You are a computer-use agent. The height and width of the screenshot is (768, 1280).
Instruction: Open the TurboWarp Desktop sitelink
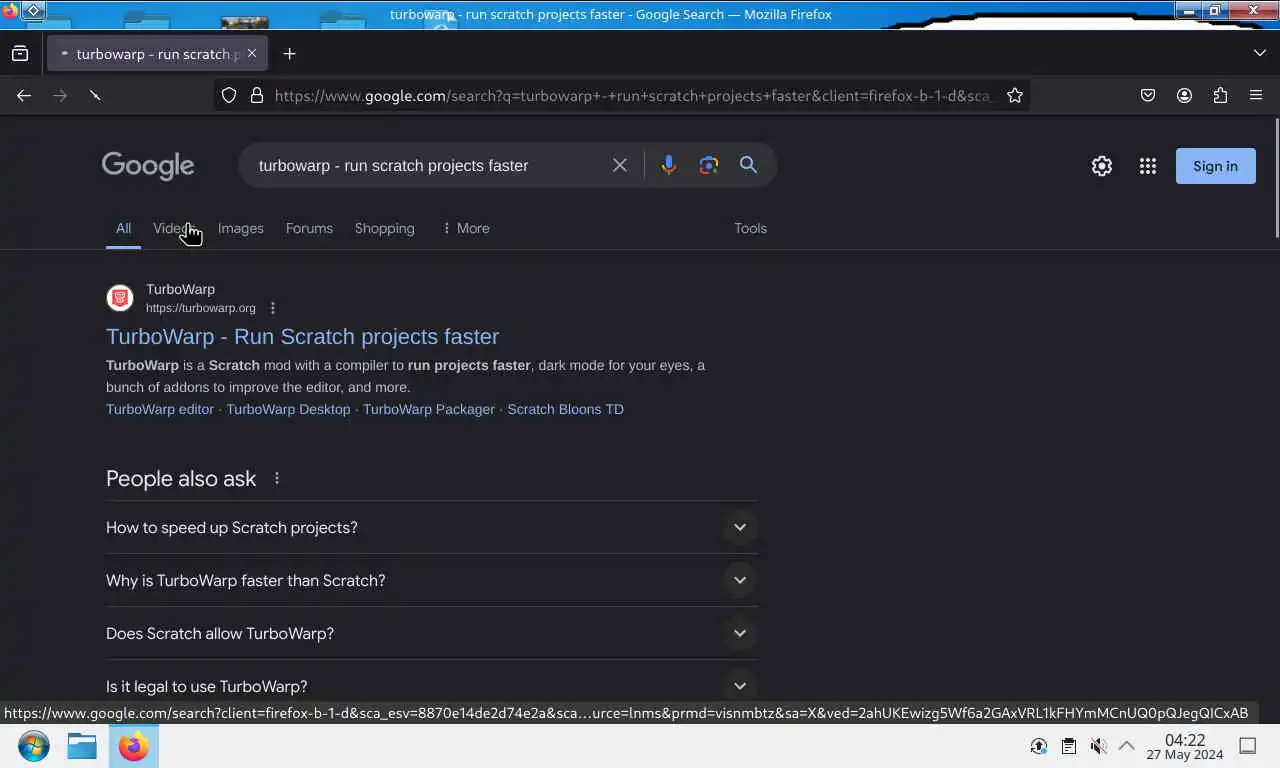click(x=288, y=409)
